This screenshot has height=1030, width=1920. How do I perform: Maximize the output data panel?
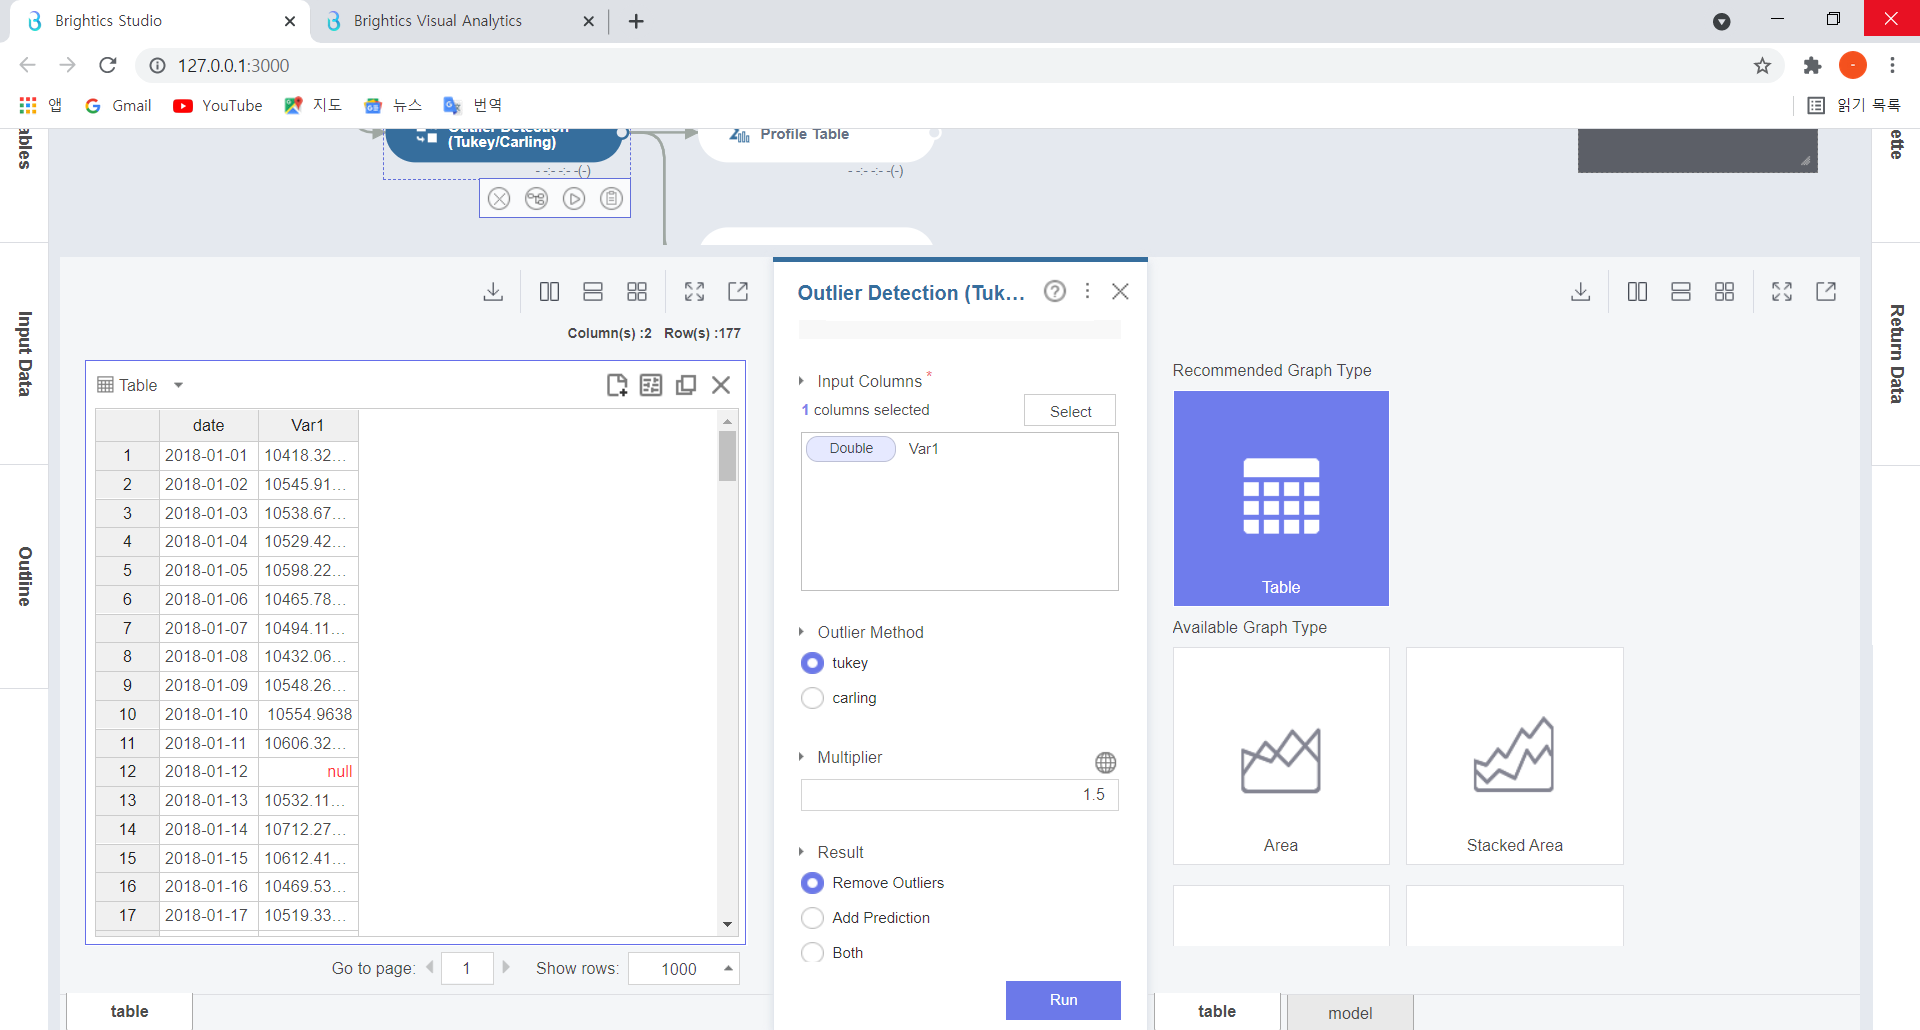tap(1782, 292)
